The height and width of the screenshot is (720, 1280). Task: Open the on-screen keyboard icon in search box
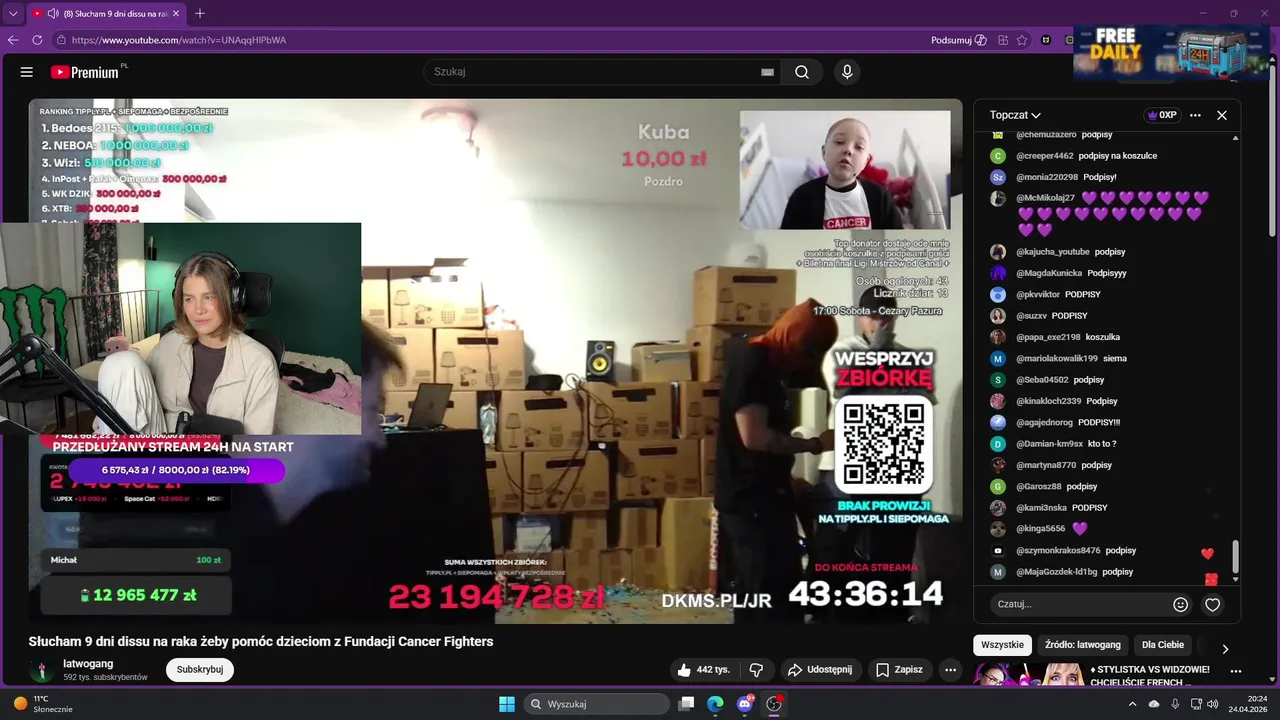coord(767,72)
